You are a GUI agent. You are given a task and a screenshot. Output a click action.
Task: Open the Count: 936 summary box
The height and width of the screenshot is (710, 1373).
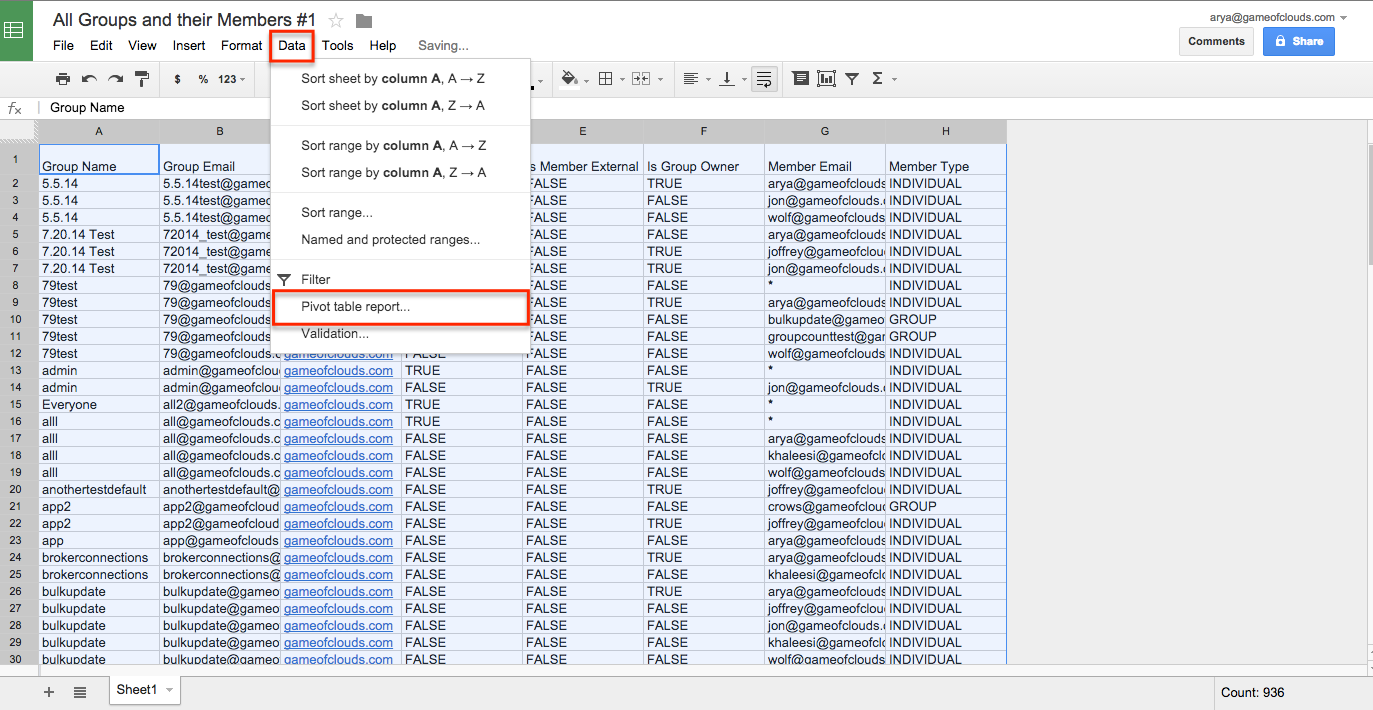(x=1295, y=692)
